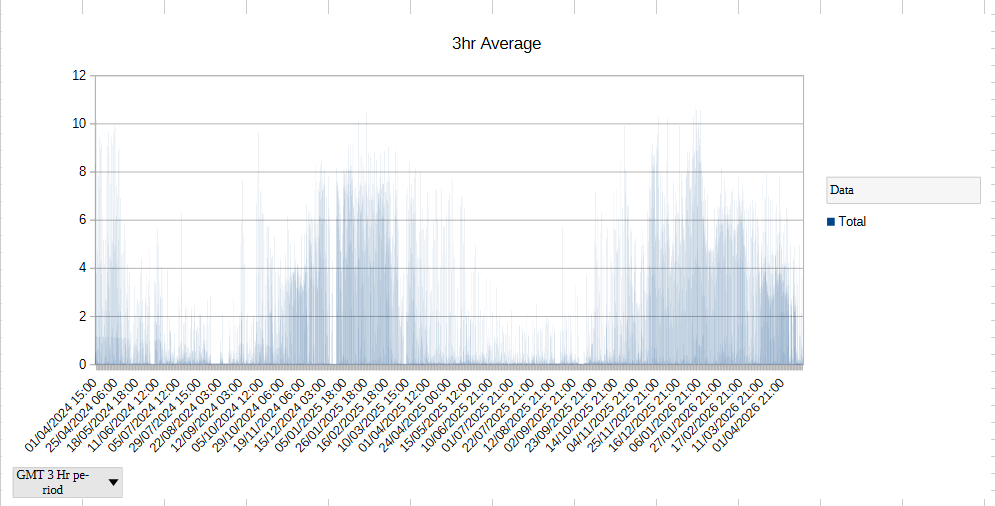Click the 10/06/2025 12:00 X-axis date label
The height and width of the screenshot is (506, 995).
(462, 412)
